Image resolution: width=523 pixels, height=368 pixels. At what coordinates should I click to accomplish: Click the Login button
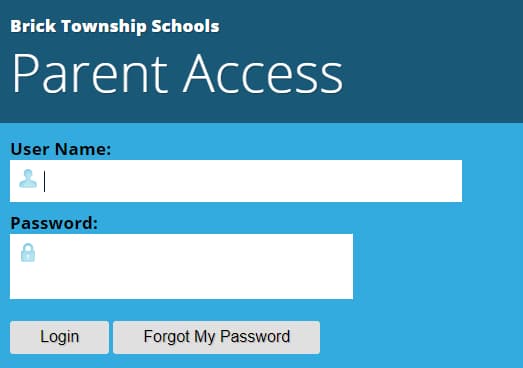point(59,337)
